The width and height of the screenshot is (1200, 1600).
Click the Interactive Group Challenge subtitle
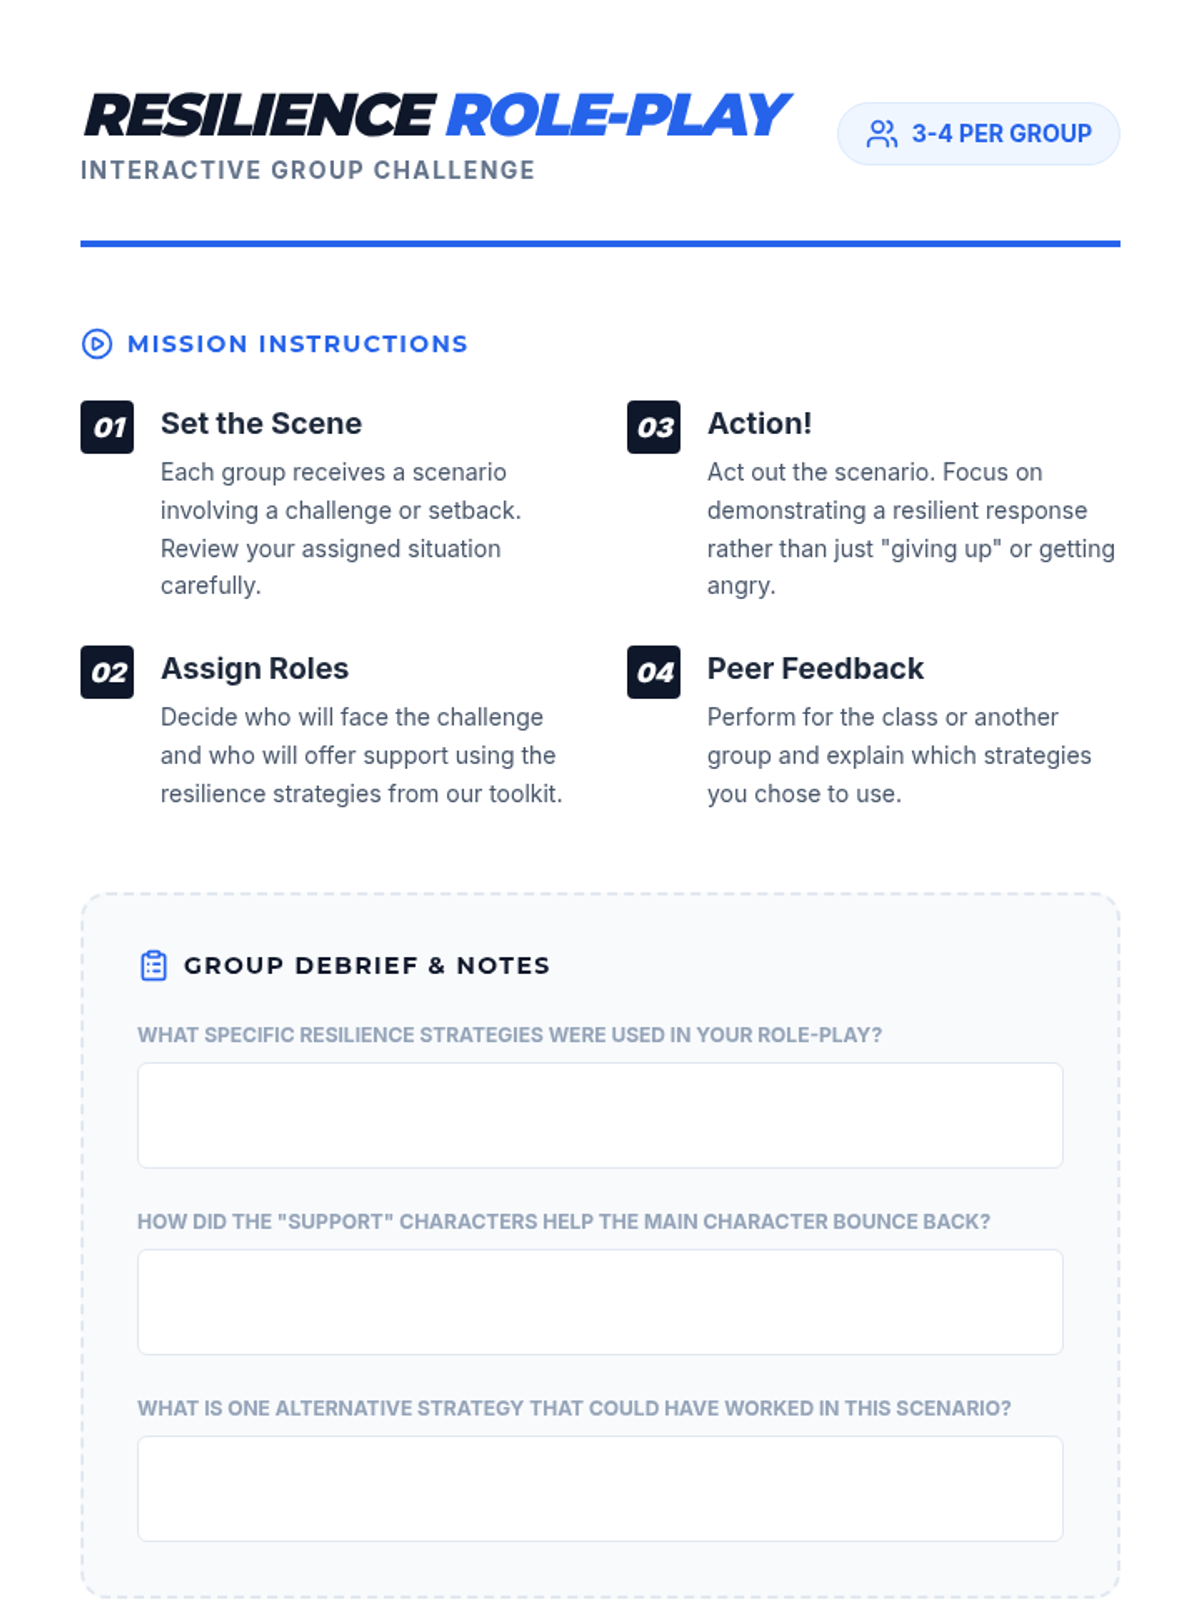pyautogui.click(x=308, y=170)
